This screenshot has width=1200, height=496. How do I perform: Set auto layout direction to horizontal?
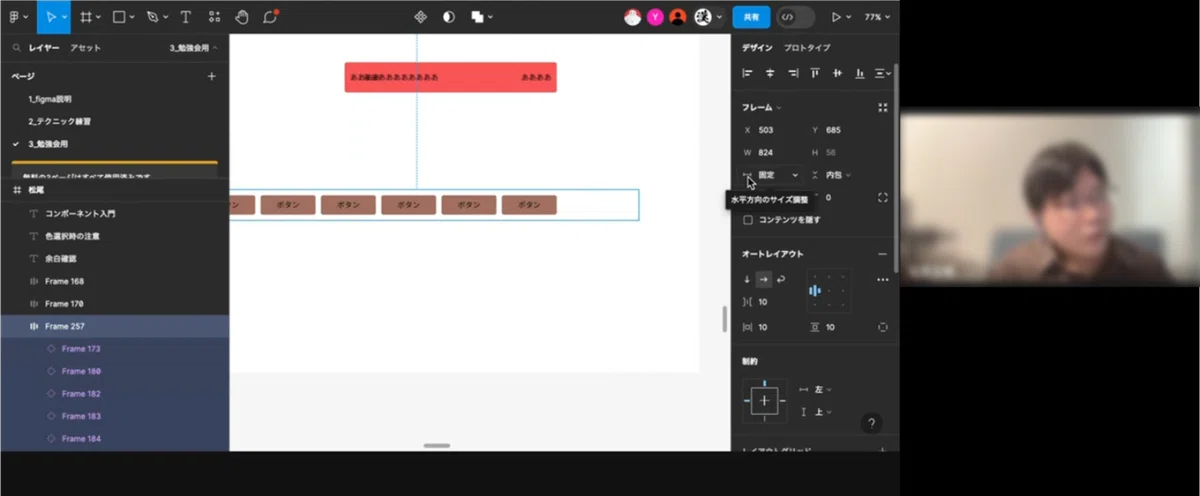click(x=764, y=280)
